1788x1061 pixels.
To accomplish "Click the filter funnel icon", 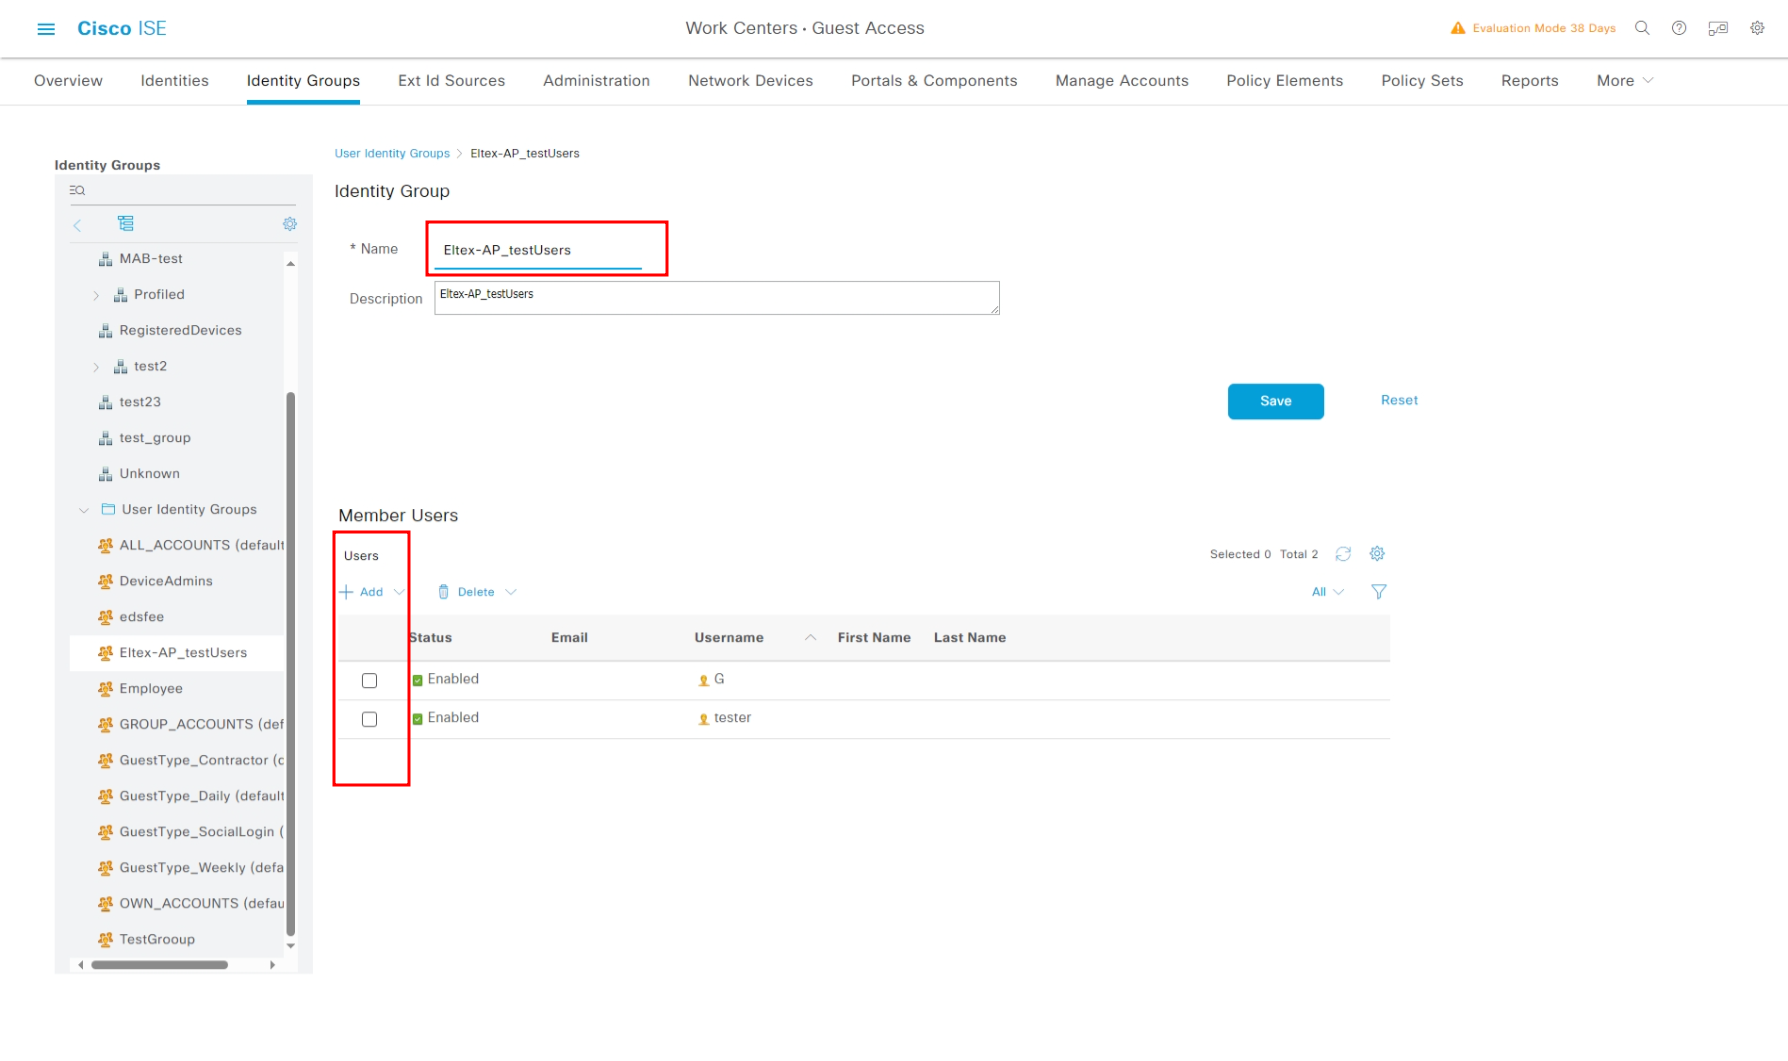I will point(1379,592).
